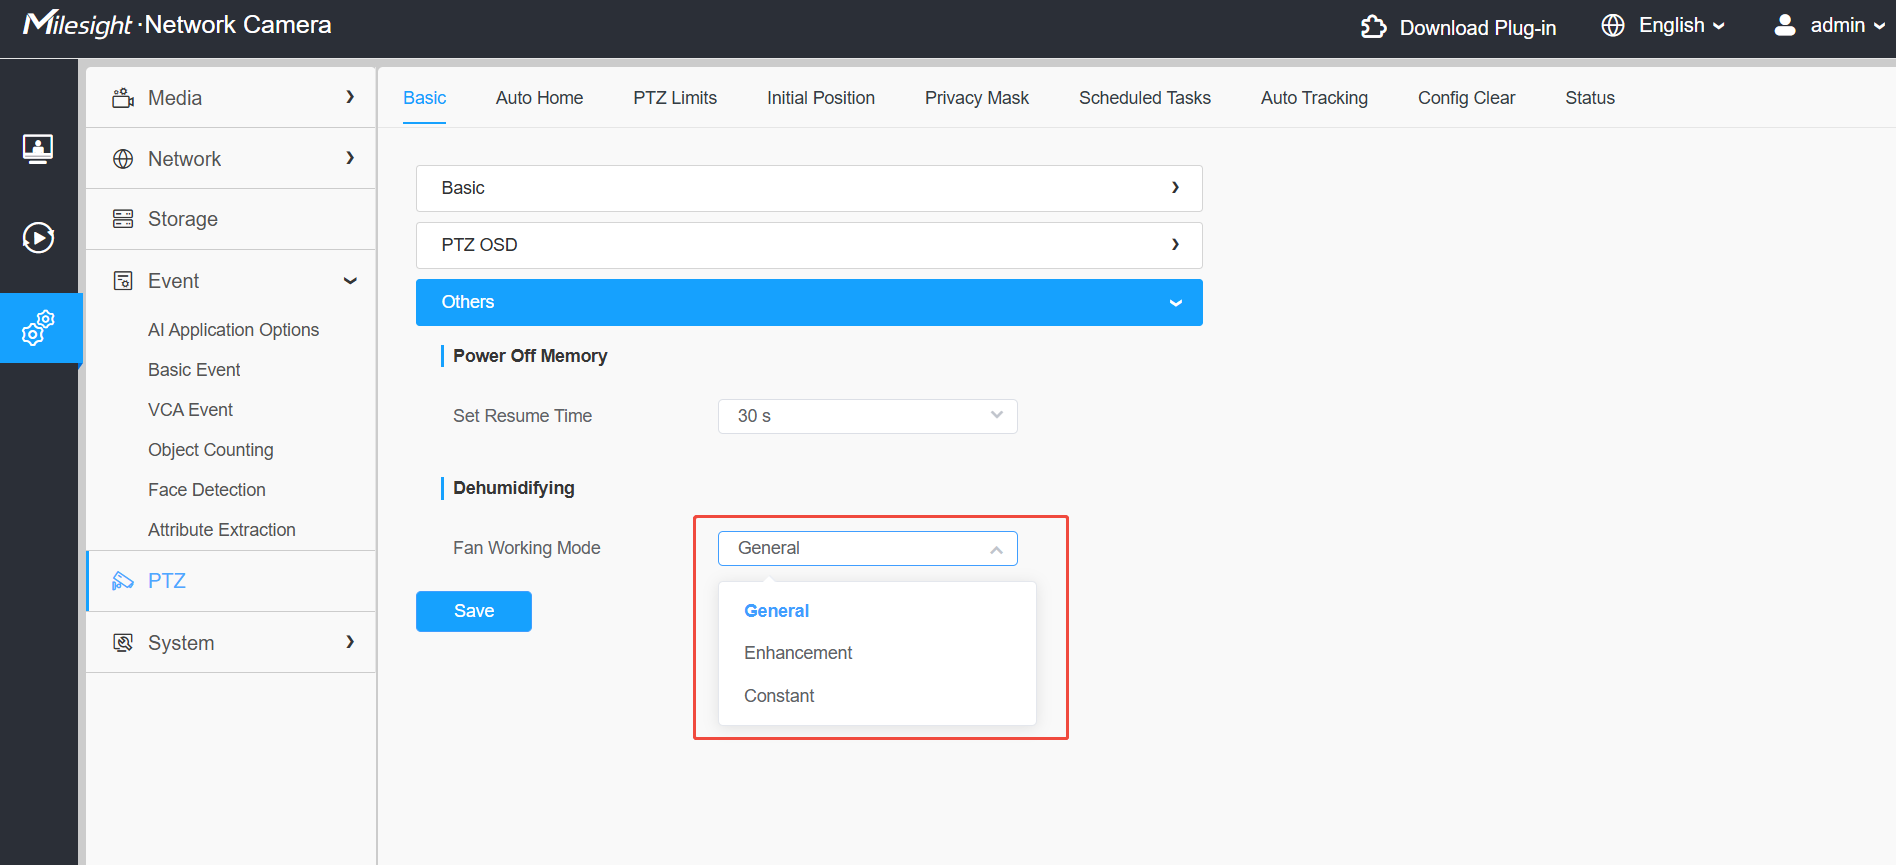Open the Face Detection submenu item
The width and height of the screenshot is (1896, 865).
click(207, 490)
